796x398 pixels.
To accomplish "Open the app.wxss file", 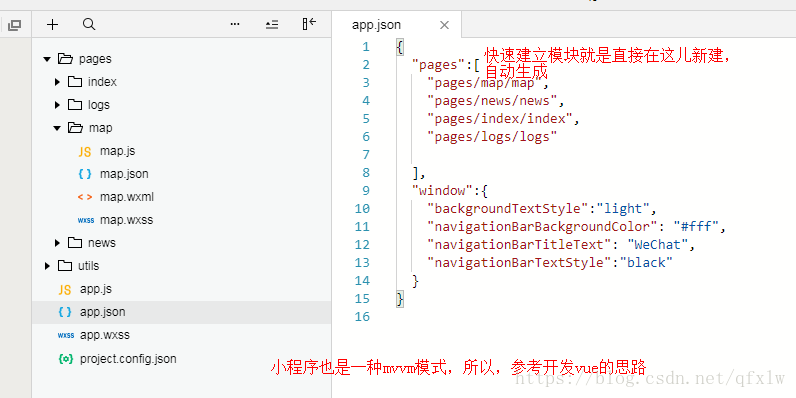I will [105, 336].
